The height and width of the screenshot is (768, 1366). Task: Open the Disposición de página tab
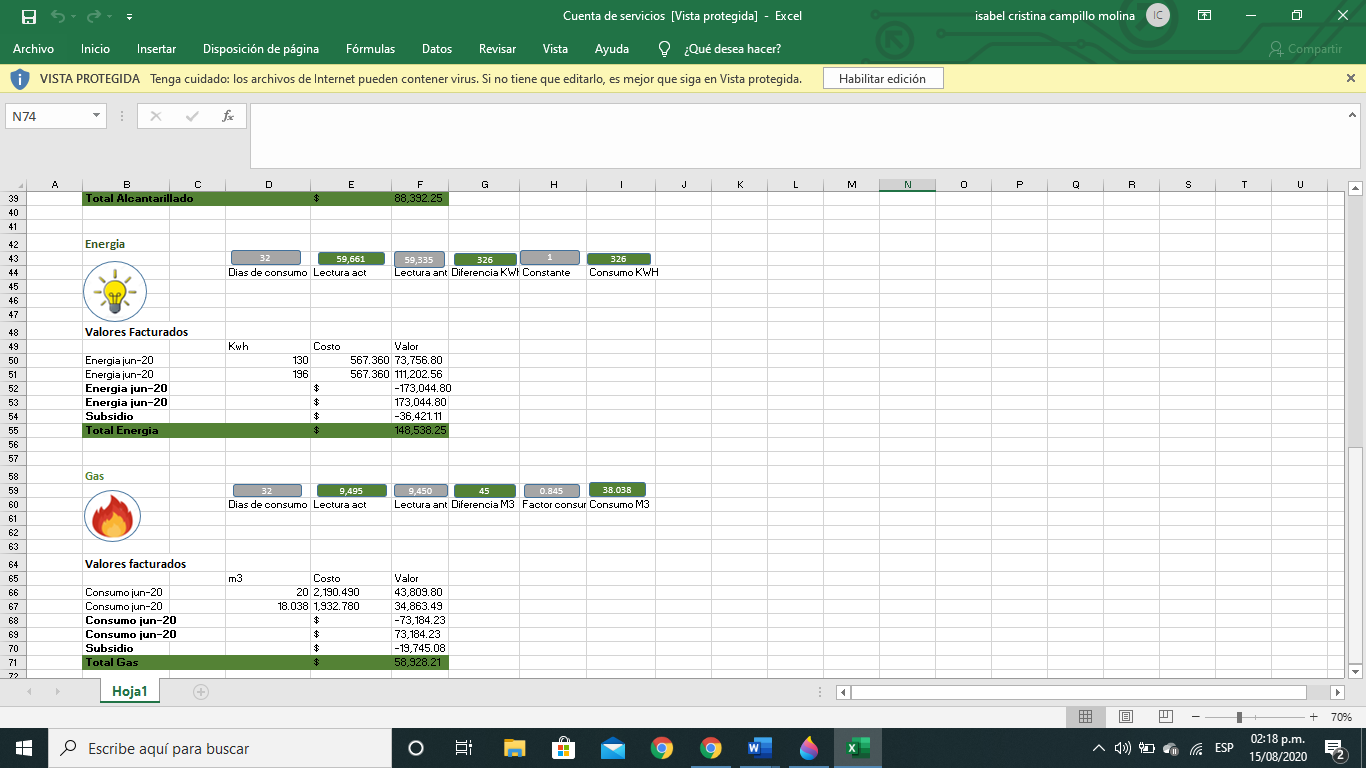[261, 49]
